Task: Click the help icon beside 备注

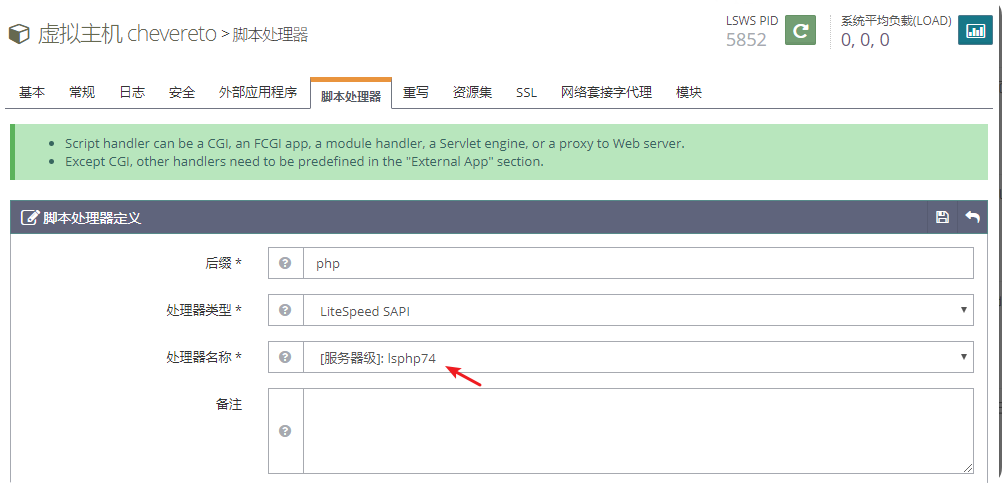Action: (286, 431)
